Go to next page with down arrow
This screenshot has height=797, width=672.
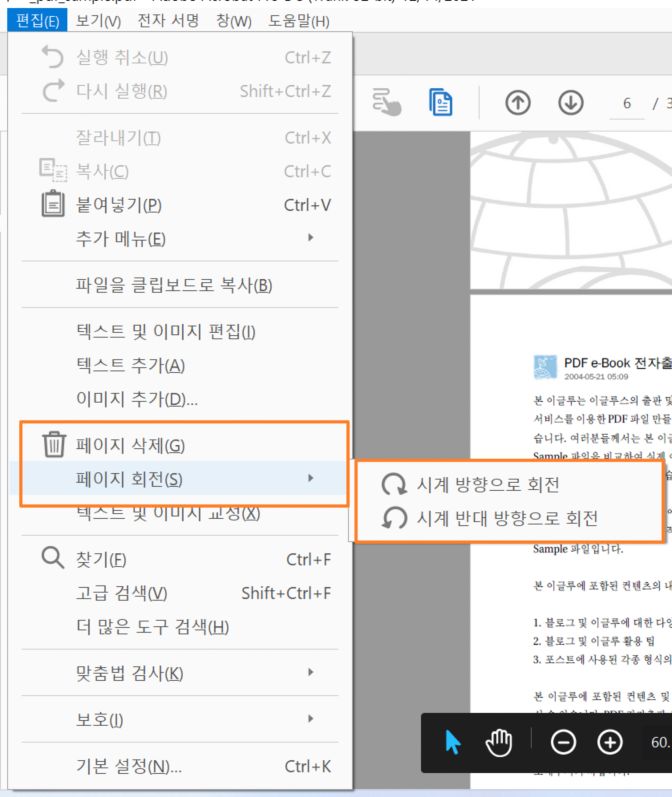[570, 103]
